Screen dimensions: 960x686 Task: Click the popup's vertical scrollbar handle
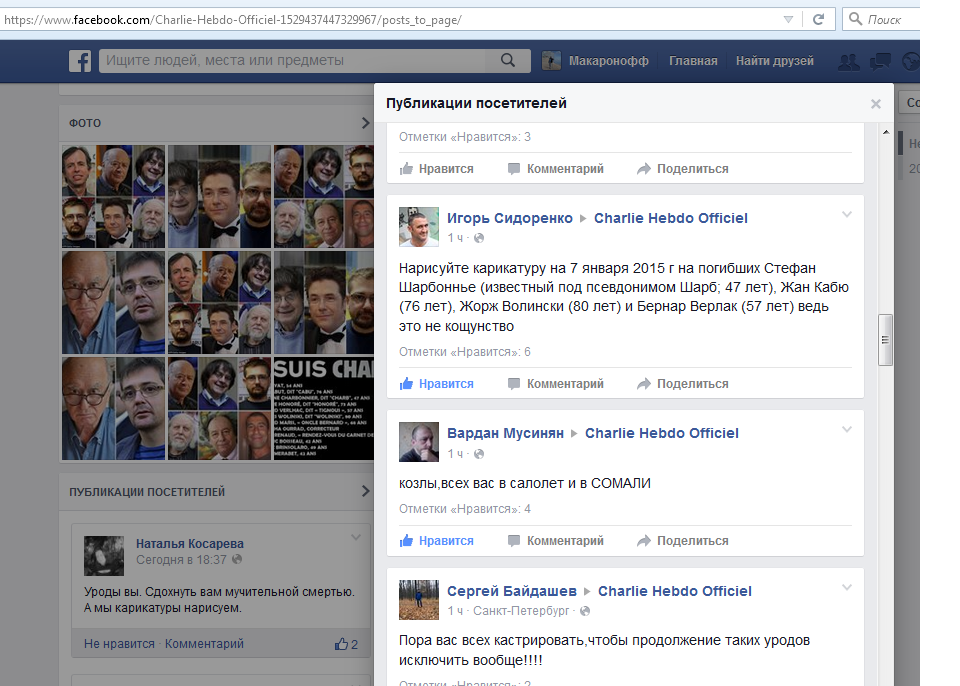(x=885, y=340)
